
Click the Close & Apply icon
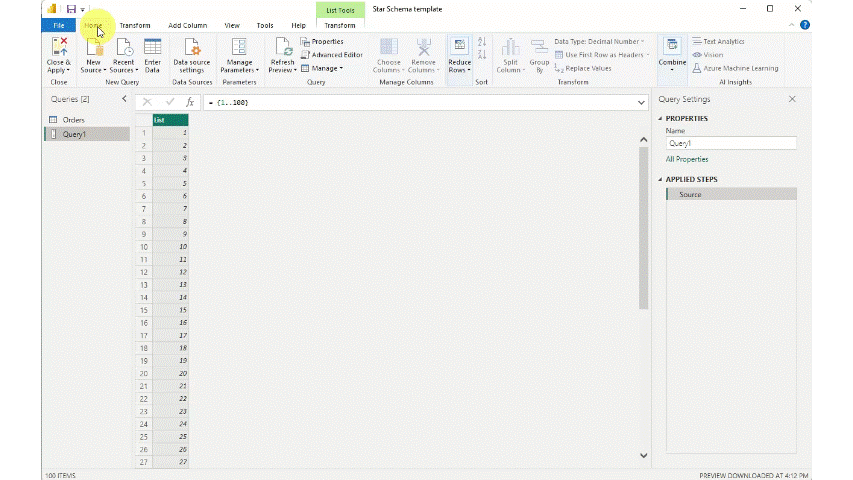tap(58, 48)
